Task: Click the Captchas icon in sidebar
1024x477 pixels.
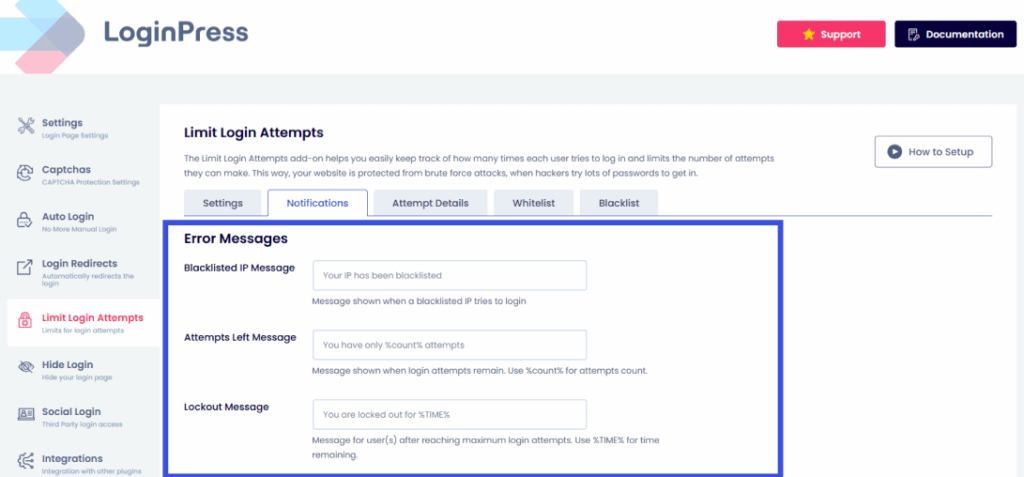Action: [x=26, y=174]
